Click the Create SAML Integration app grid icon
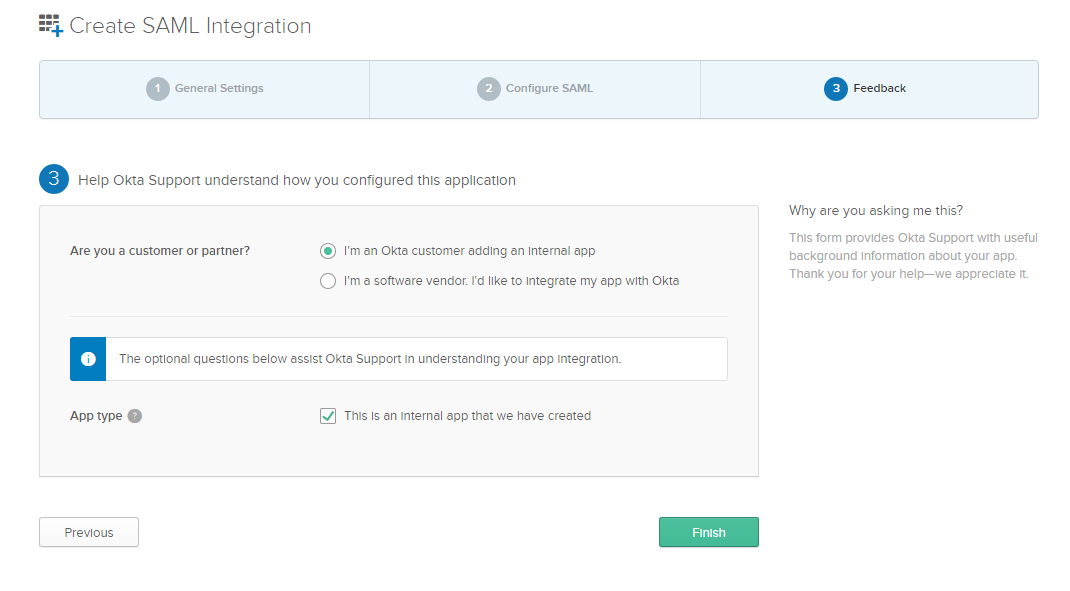Viewport: 1070px width, 591px height. tap(51, 25)
